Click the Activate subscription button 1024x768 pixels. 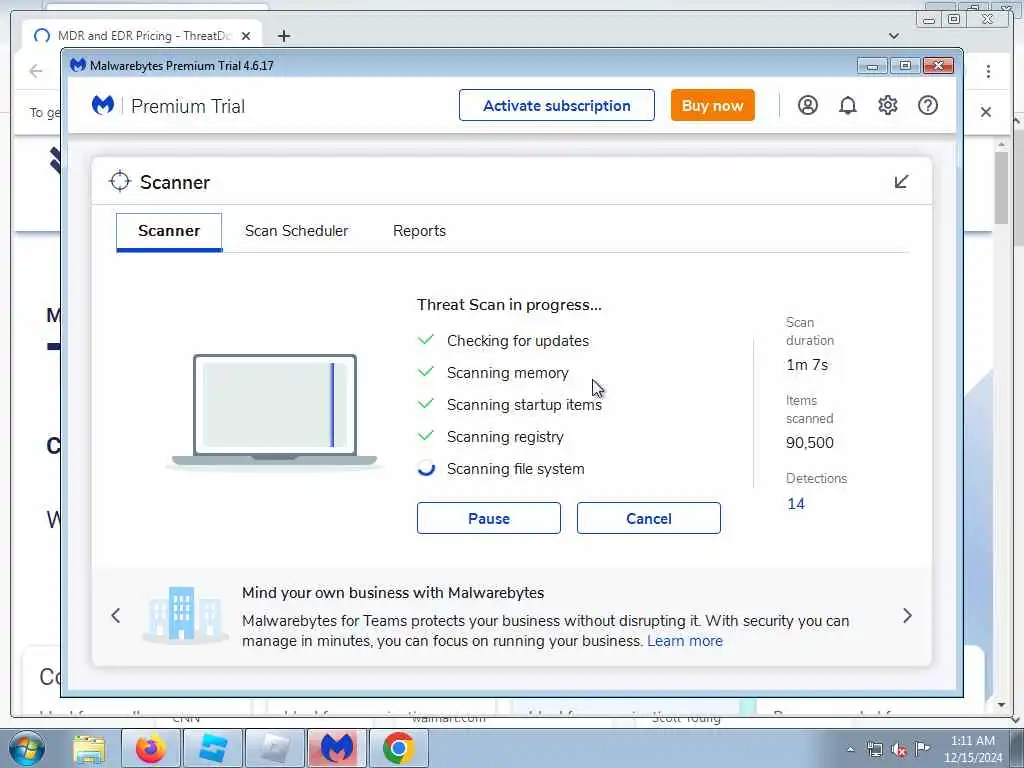pos(556,105)
